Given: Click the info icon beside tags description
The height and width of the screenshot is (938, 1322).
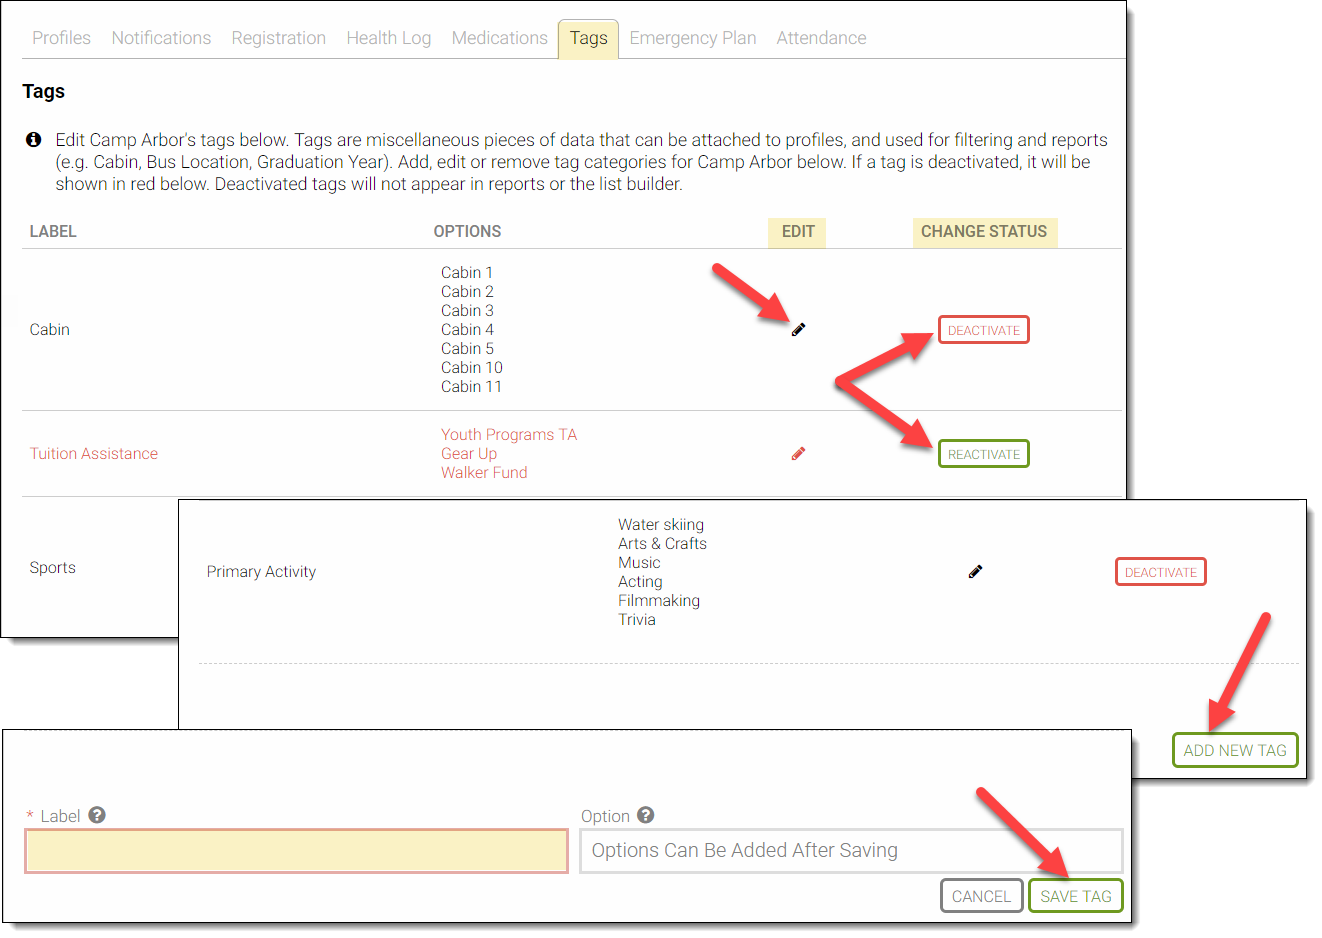Looking at the screenshot, I should [34, 140].
